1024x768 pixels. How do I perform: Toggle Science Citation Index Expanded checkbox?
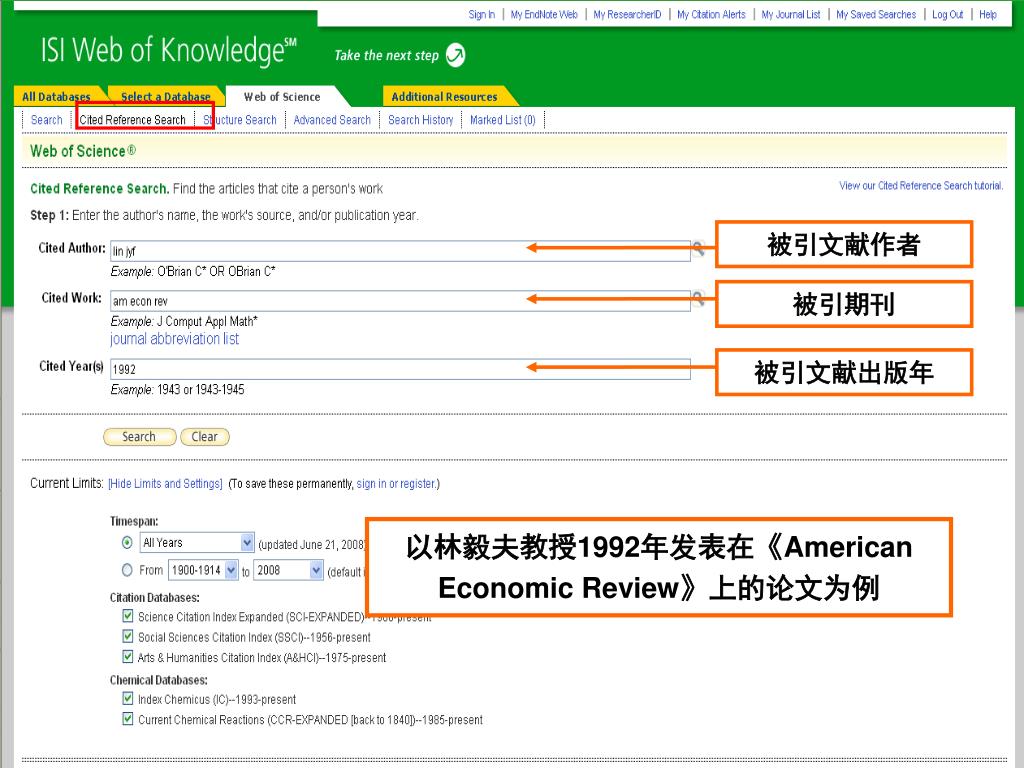tap(128, 616)
